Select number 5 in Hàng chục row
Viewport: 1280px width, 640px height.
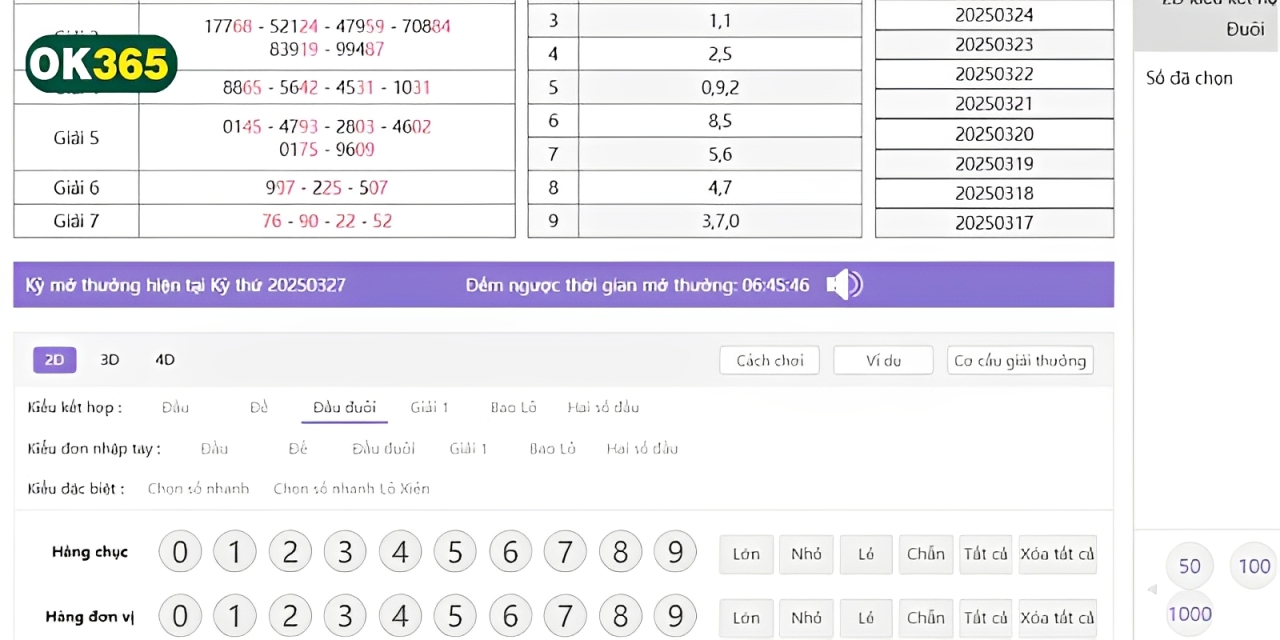455,552
